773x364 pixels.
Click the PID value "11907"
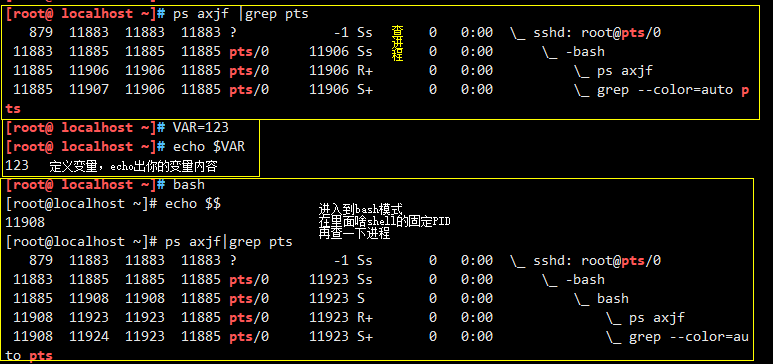(89, 89)
